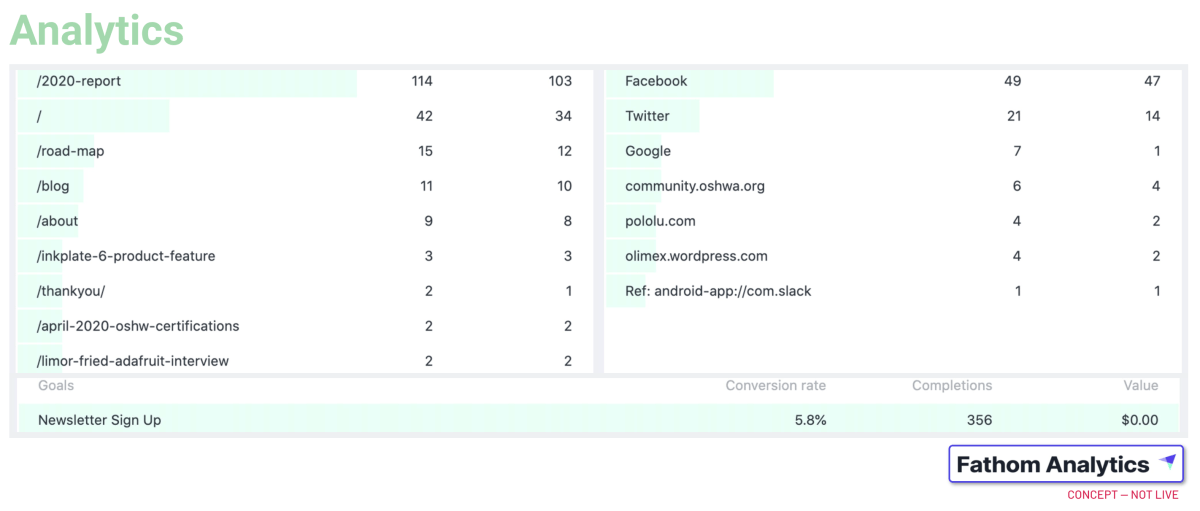This screenshot has width=1200, height=511.
Task: Open the /road-map page entry
Action: click(305, 151)
